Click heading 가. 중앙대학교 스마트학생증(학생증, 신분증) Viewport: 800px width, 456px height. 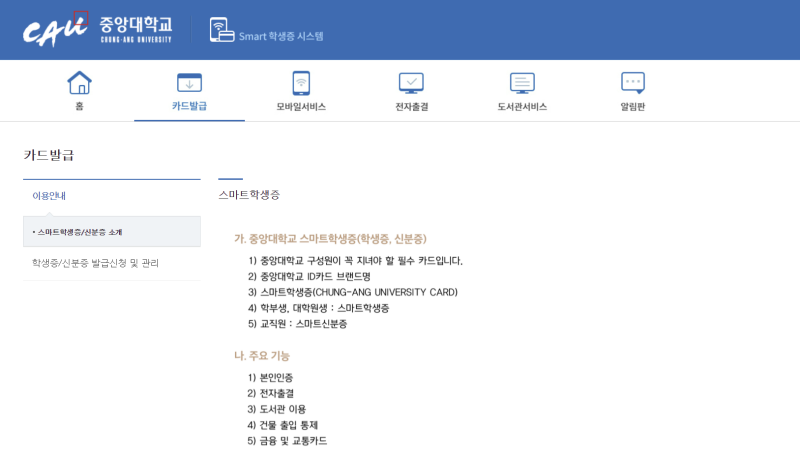click(330, 239)
